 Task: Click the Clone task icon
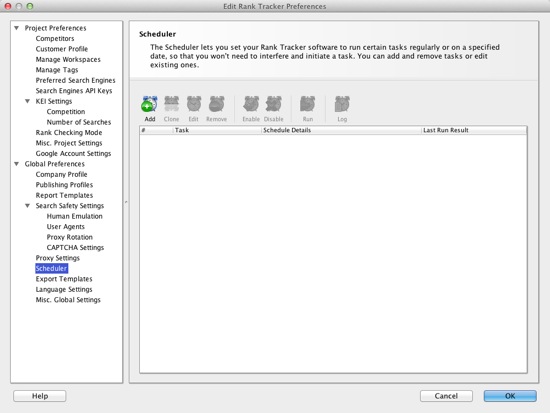pyautogui.click(x=172, y=104)
